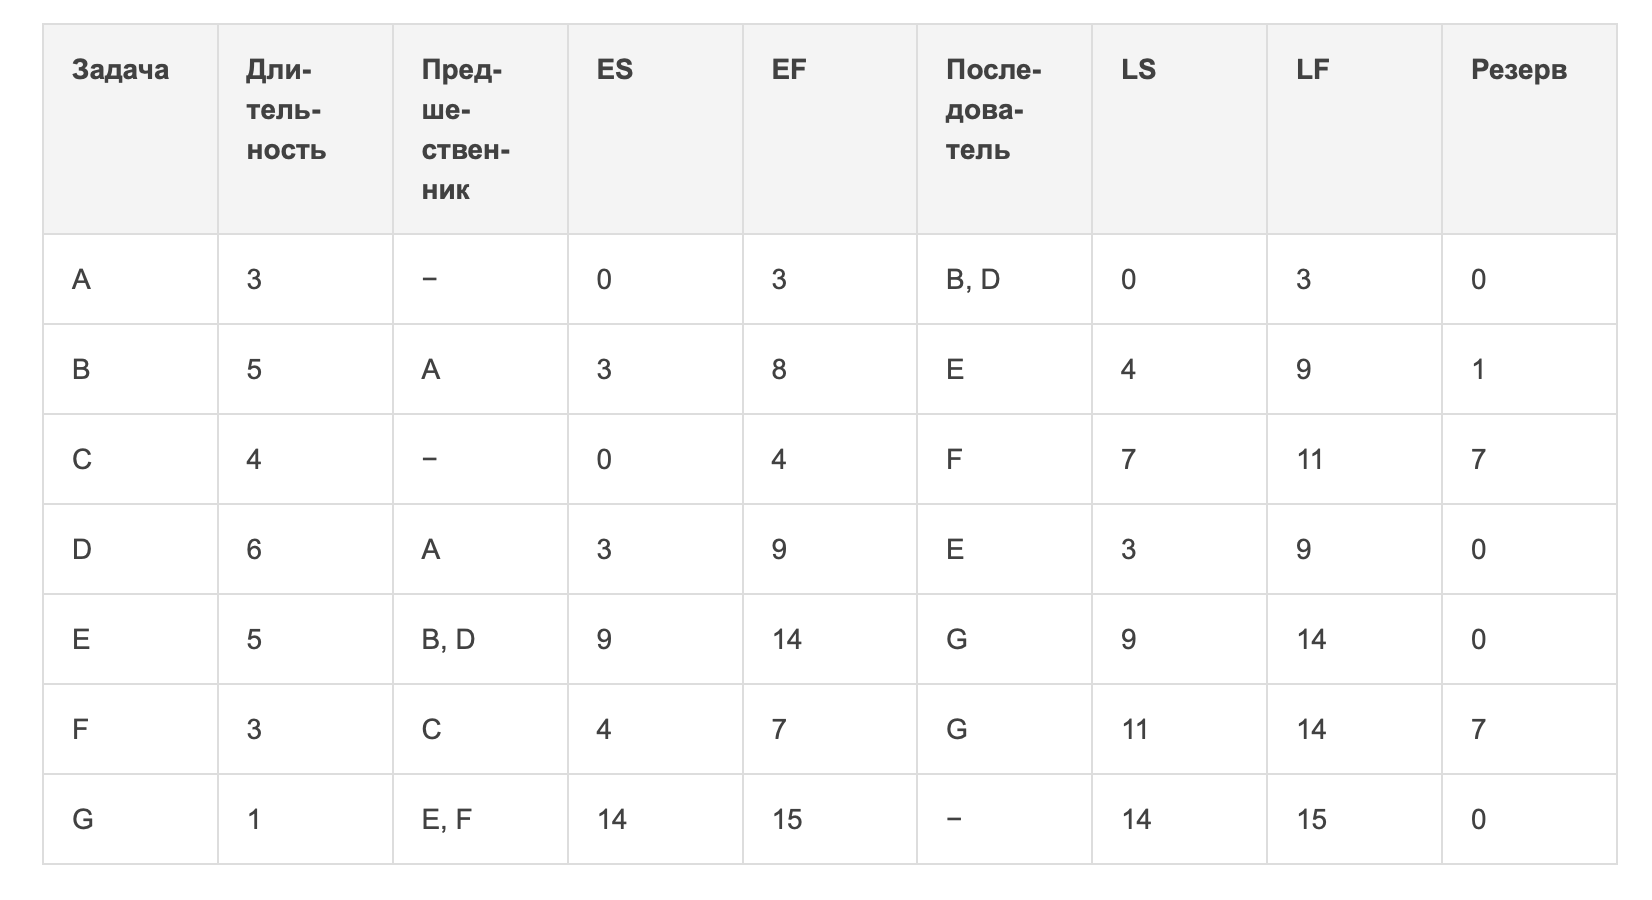Screen dimensions: 1652x900
Task: Click the reserve value 1 in row B
Action: tap(1478, 369)
